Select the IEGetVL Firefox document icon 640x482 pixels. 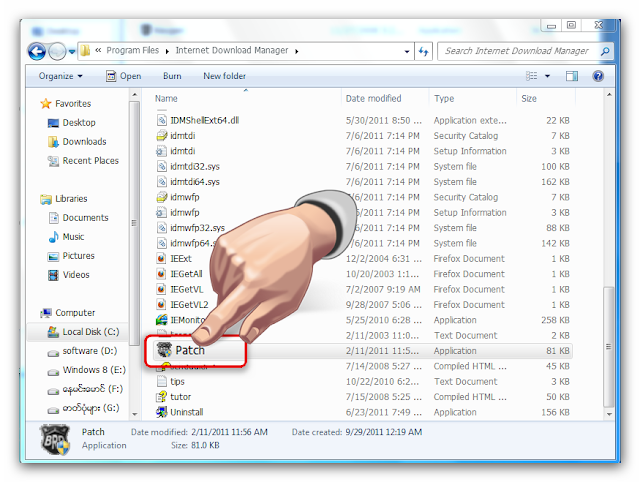pos(161,289)
